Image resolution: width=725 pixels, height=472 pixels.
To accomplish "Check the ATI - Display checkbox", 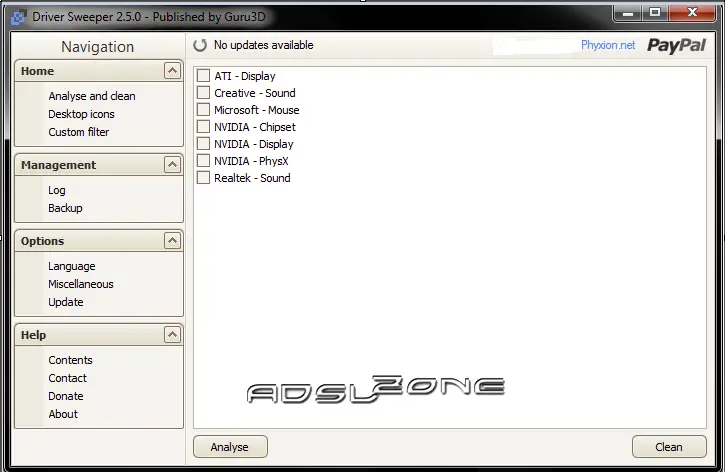I will click(203, 75).
